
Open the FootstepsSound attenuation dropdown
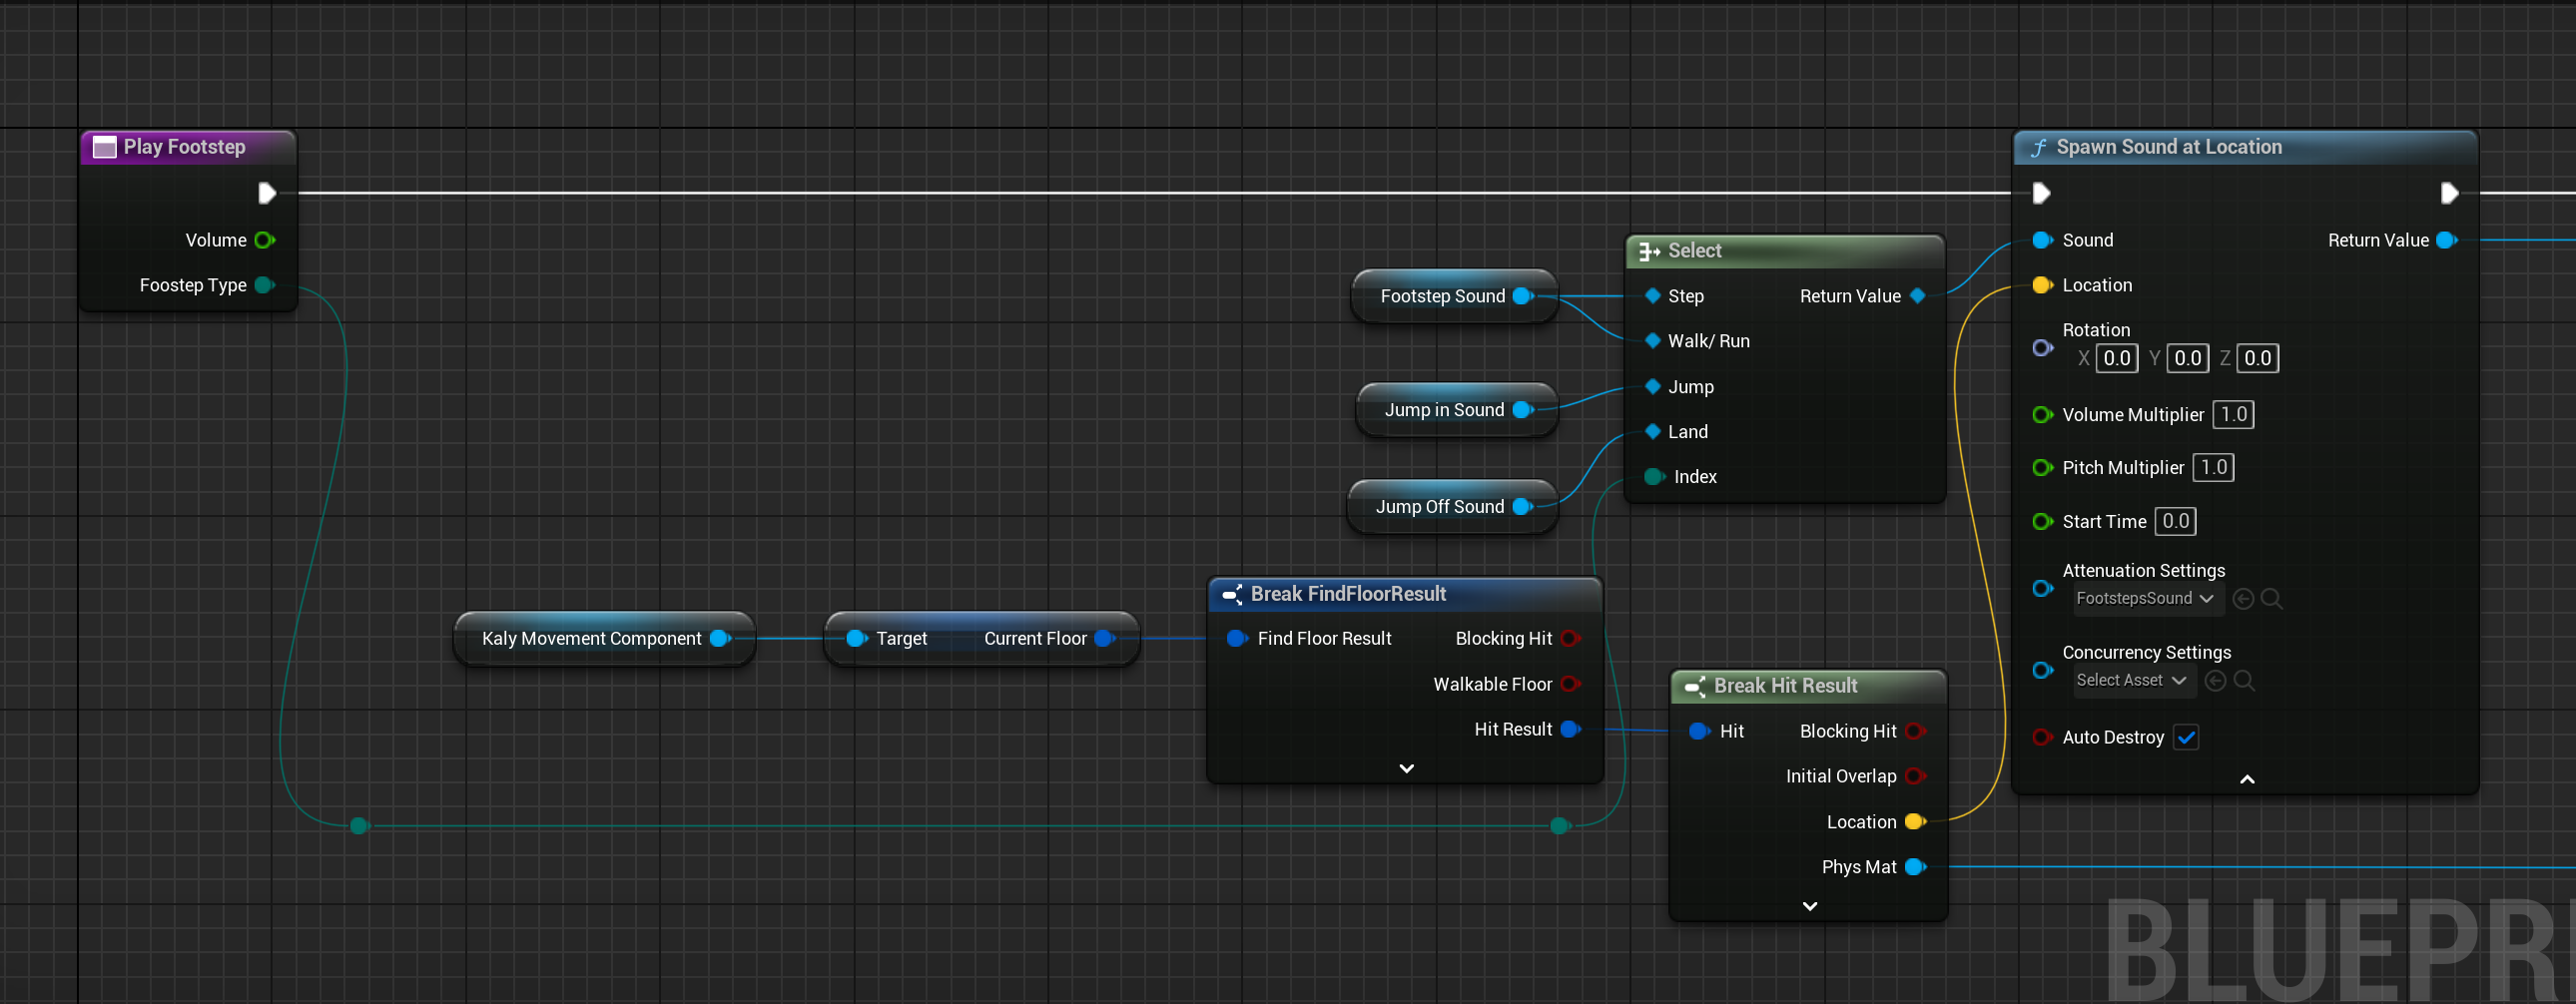click(x=2144, y=599)
